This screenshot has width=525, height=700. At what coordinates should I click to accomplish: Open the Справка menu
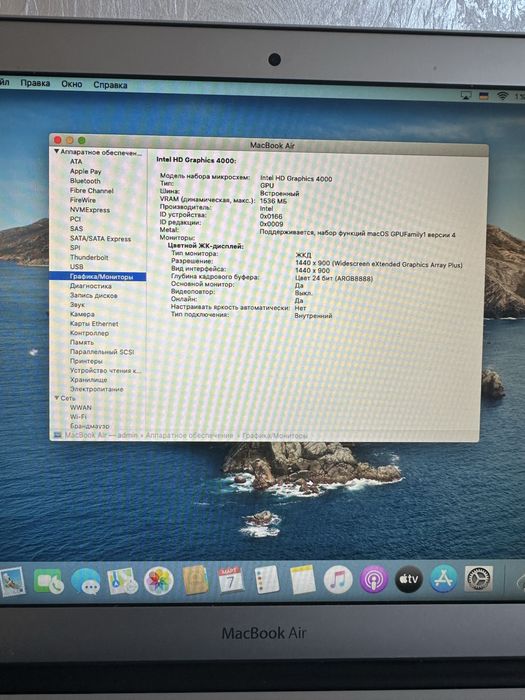tap(110, 85)
